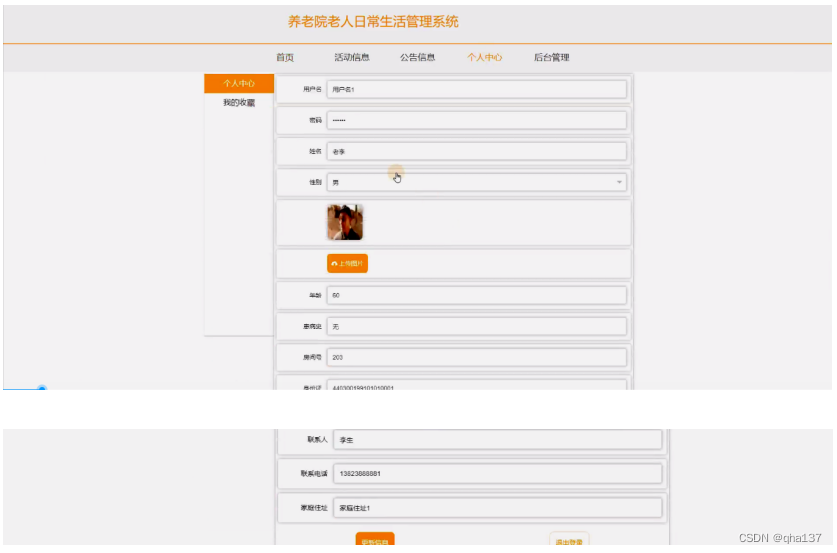Screen dimensions: 837x553
Task: Click the orange 上传图片 upload button
Action: tap(347, 263)
